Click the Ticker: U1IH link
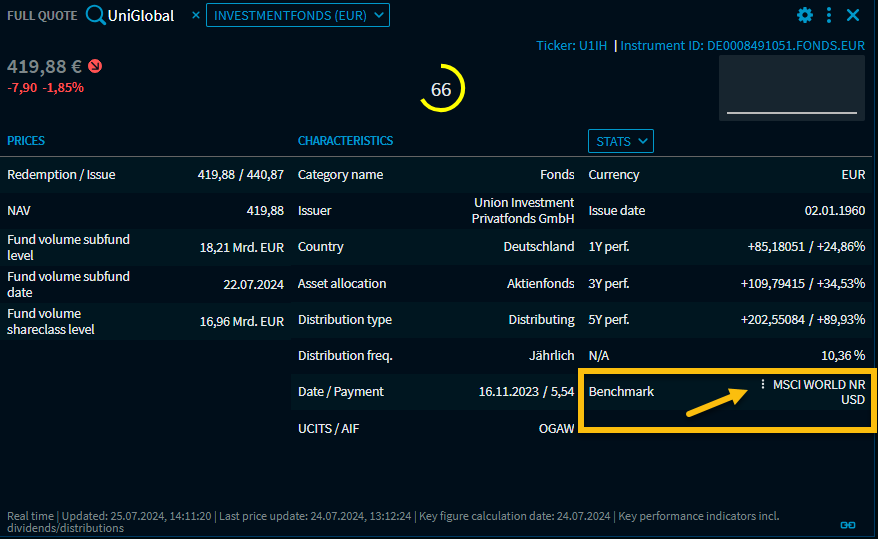This screenshot has height=539, width=878. point(572,45)
